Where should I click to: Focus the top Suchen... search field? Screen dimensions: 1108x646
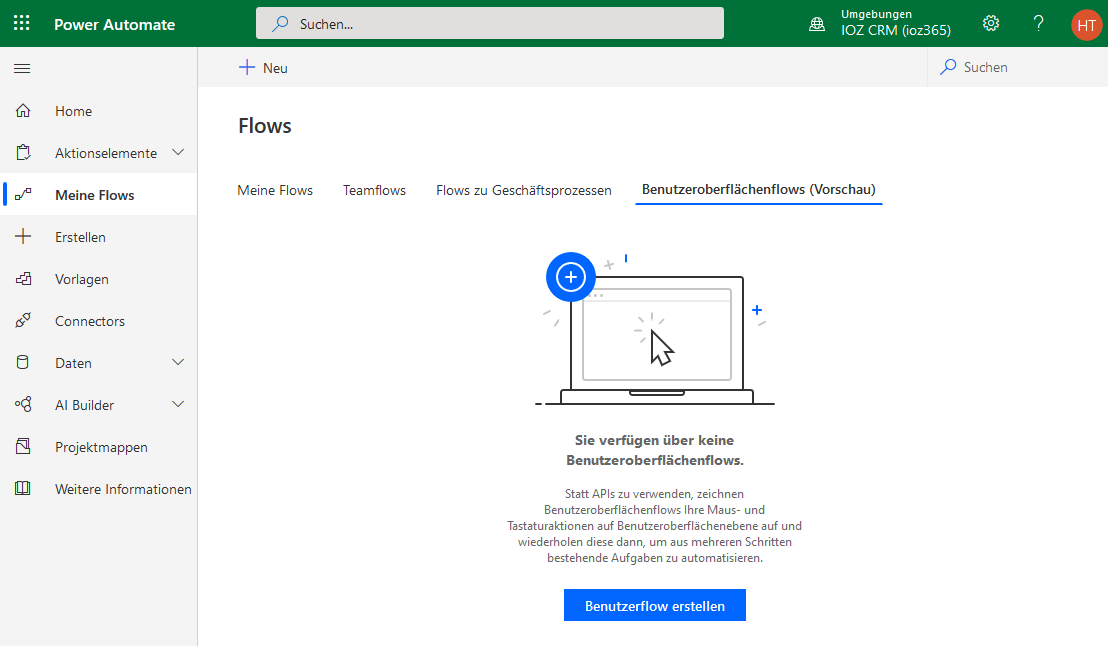(490, 23)
